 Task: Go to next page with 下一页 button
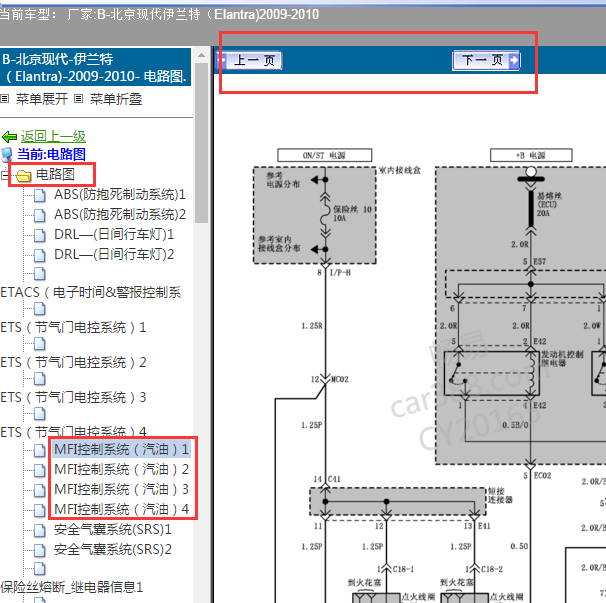(486, 60)
